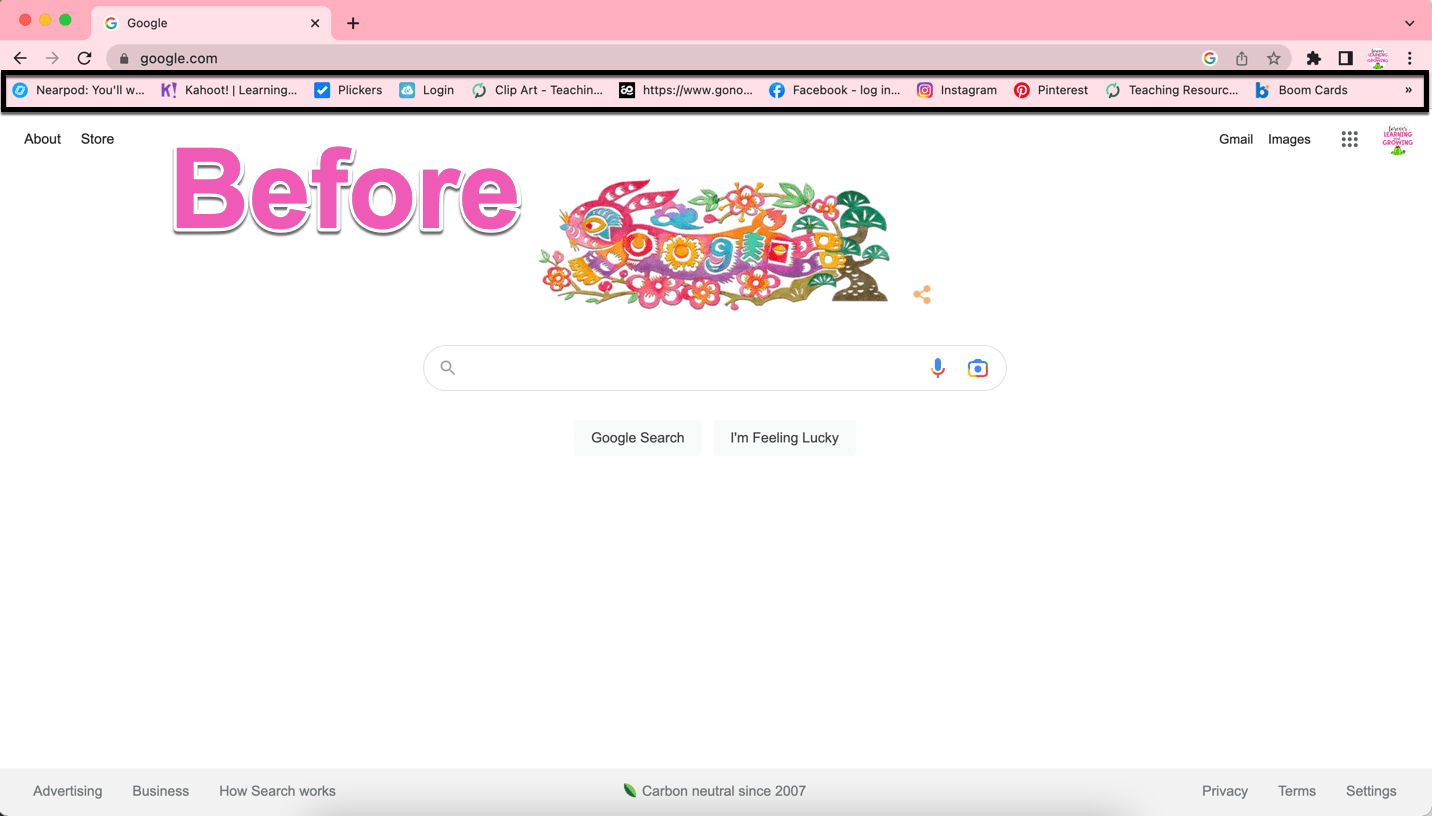Open the Extensions puzzle icon
Viewport: 1432px width, 816px height.
click(x=1314, y=58)
